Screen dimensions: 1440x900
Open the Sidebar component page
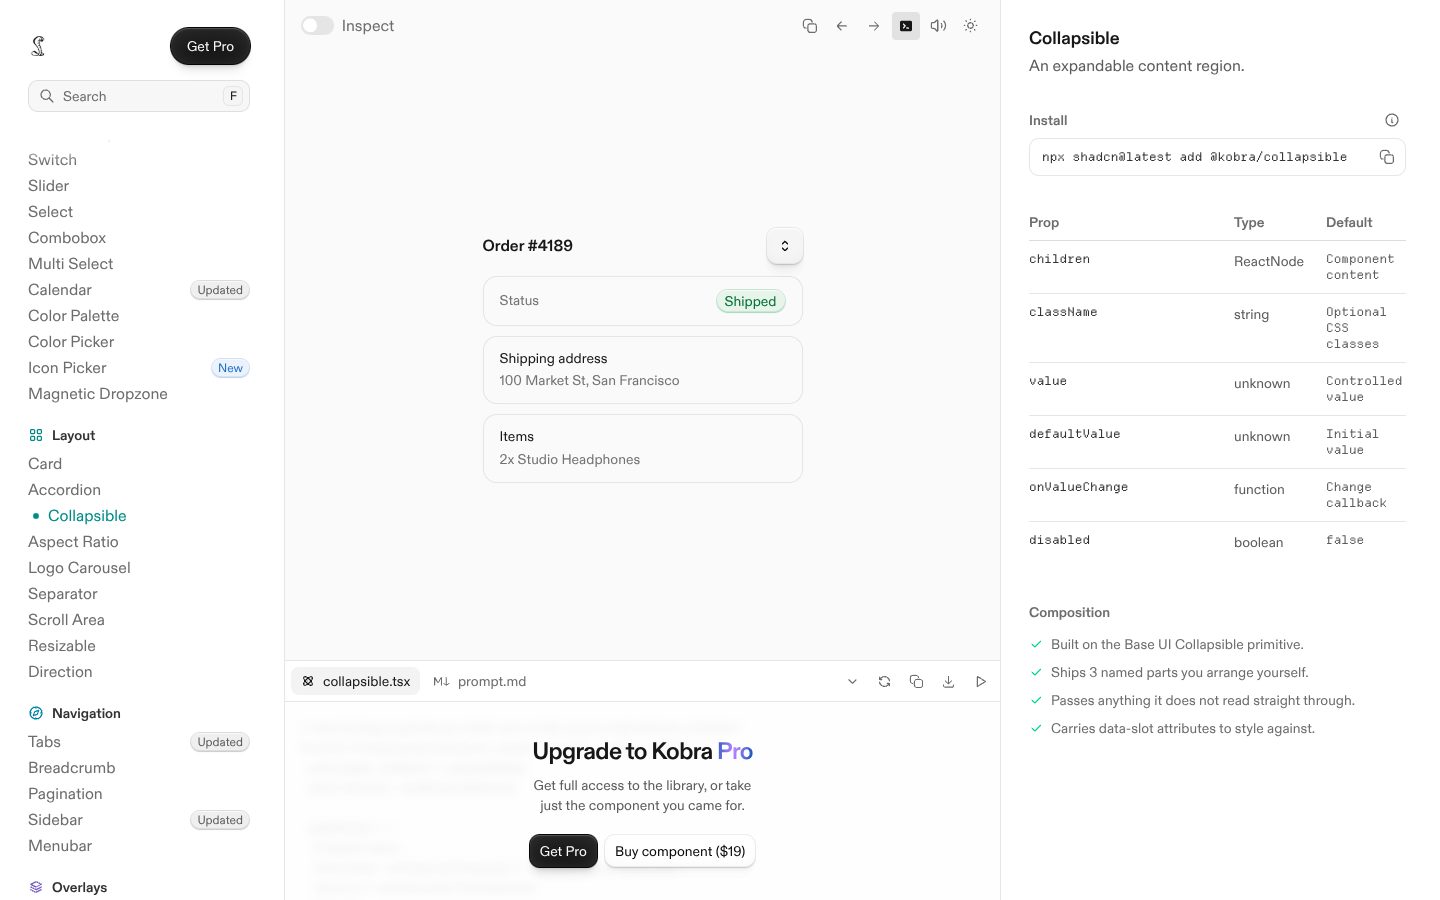coord(55,820)
